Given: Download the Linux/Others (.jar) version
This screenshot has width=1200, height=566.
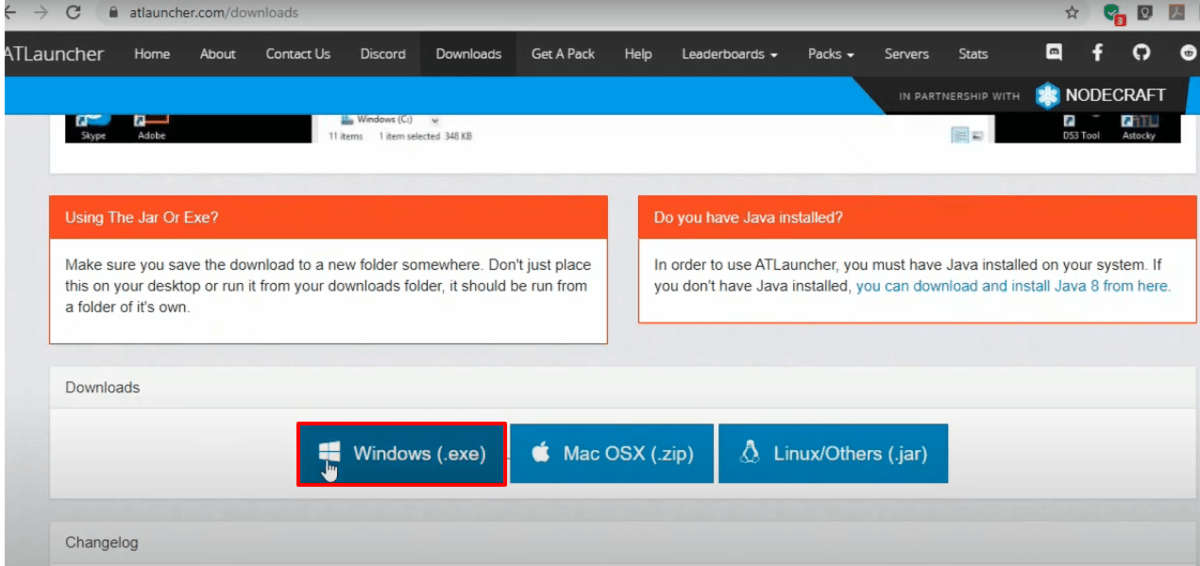Looking at the screenshot, I should coord(833,453).
